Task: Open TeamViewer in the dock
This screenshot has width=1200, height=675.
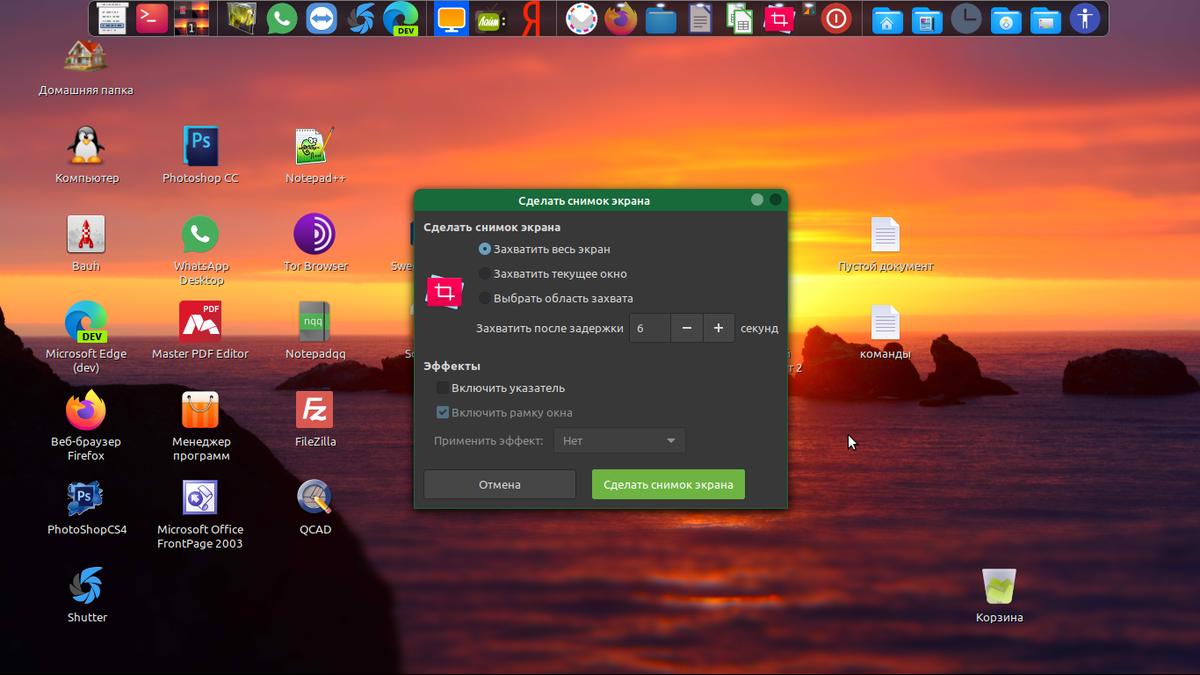Action: (322, 18)
